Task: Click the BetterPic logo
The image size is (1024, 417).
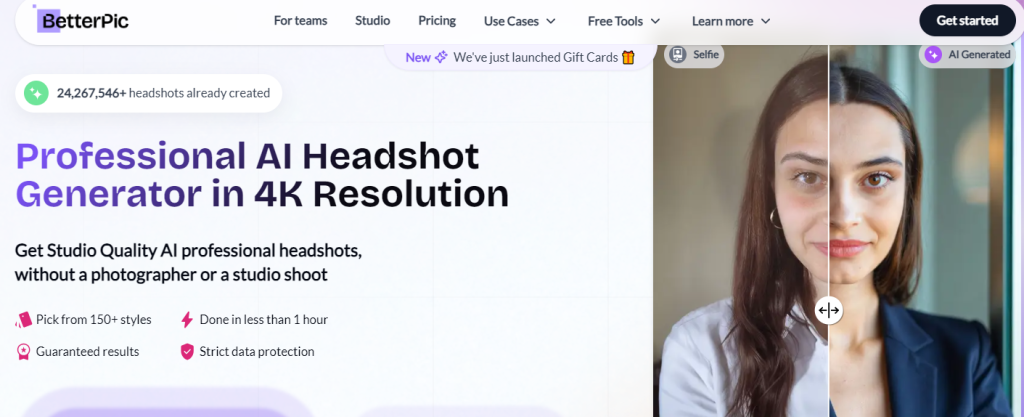Action: click(81, 20)
